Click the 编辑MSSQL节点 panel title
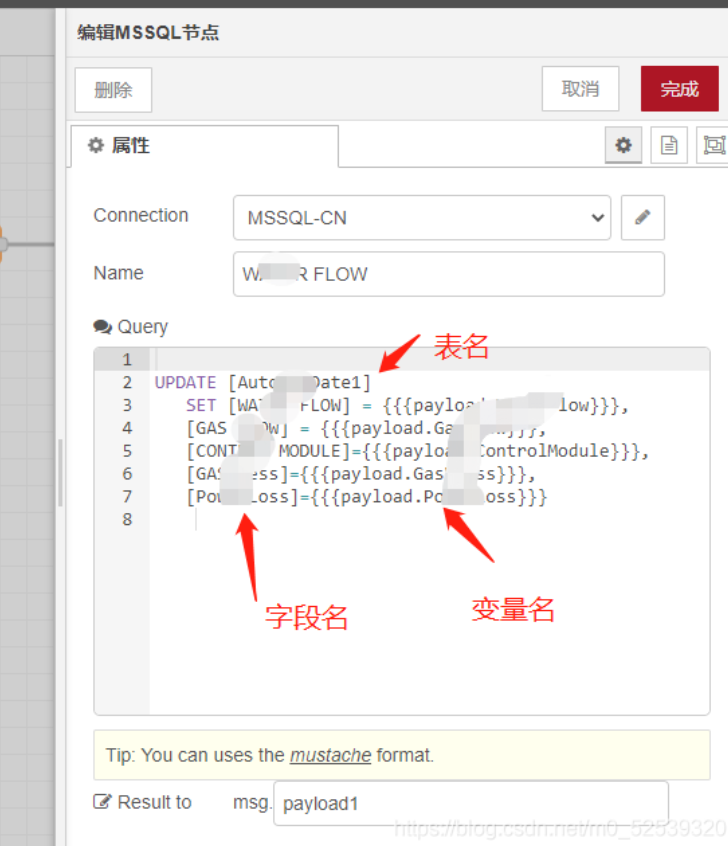Image resolution: width=728 pixels, height=846 pixels. pyautogui.click(x=148, y=32)
